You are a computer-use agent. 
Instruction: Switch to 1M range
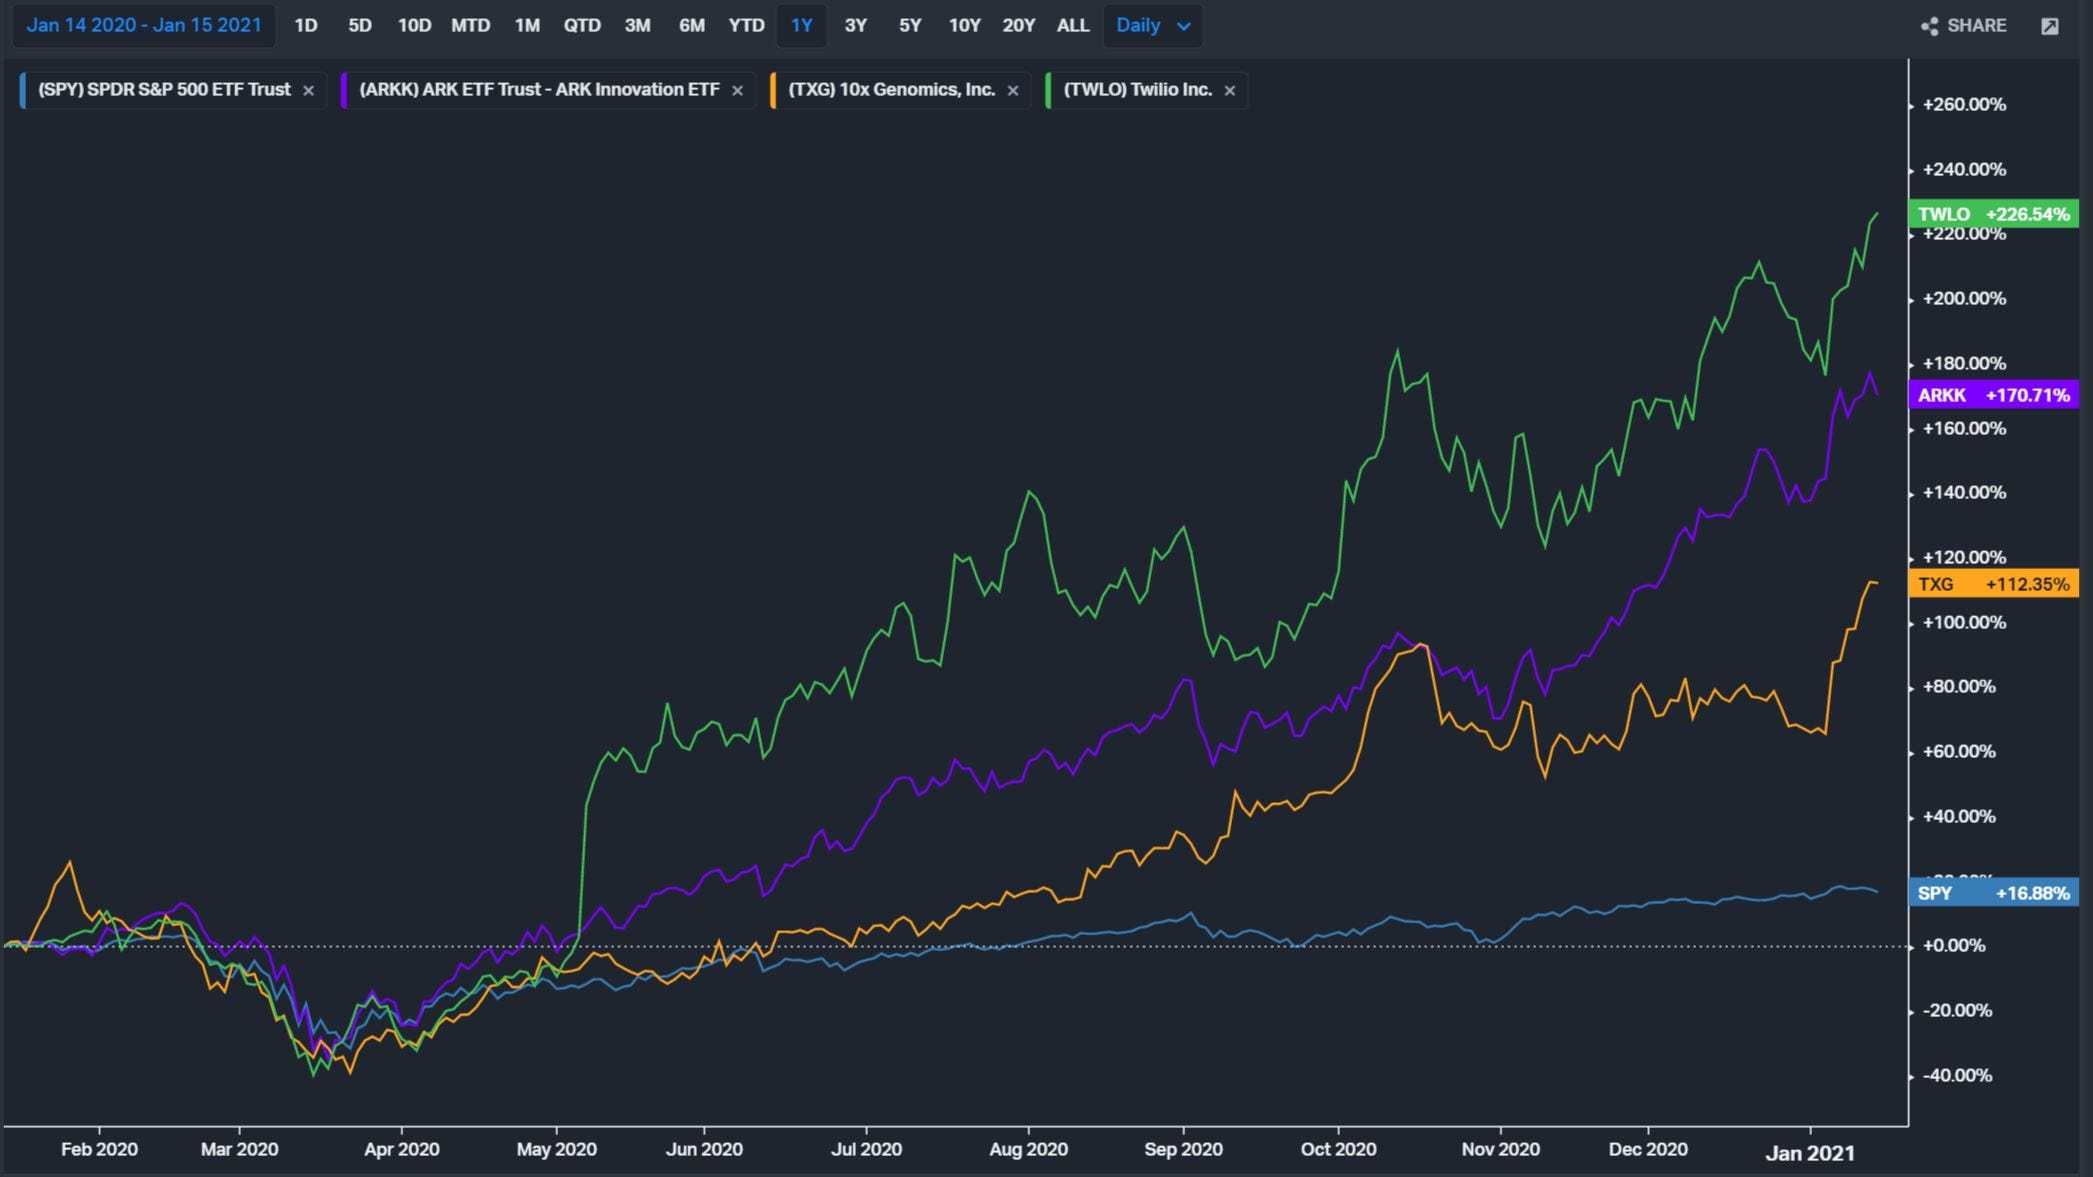click(x=527, y=26)
